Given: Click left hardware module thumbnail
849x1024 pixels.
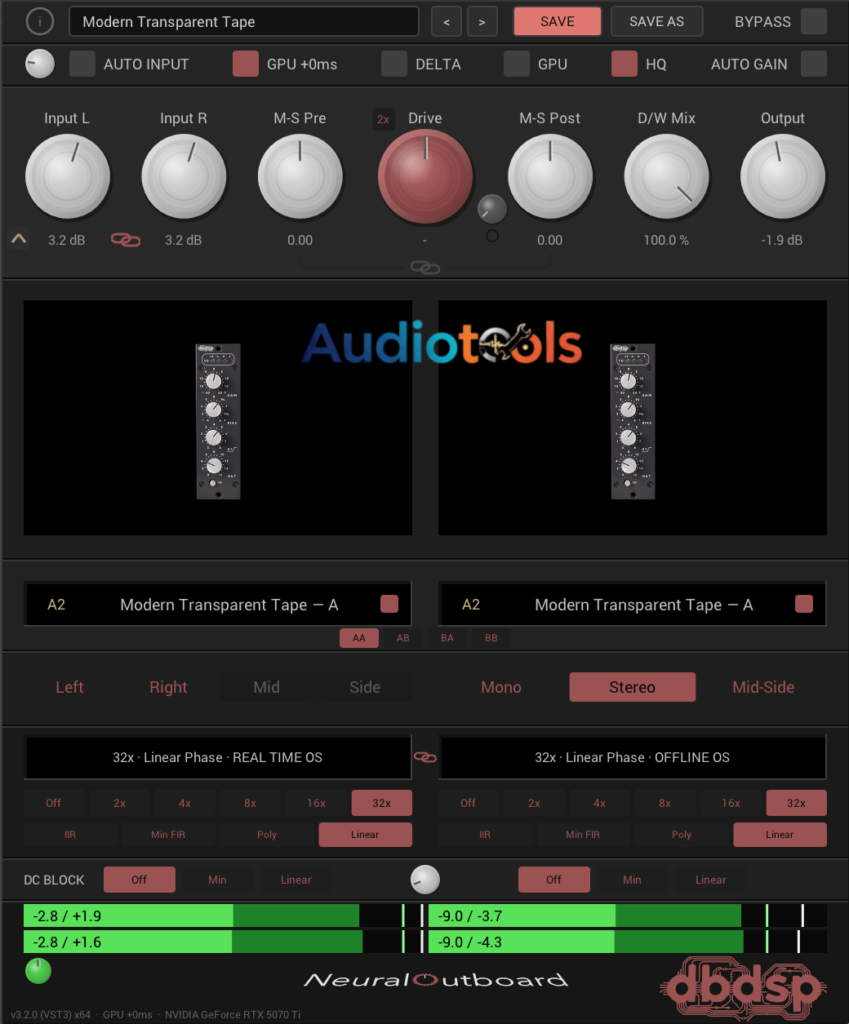Looking at the screenshot, I should (x=218, y=421).
